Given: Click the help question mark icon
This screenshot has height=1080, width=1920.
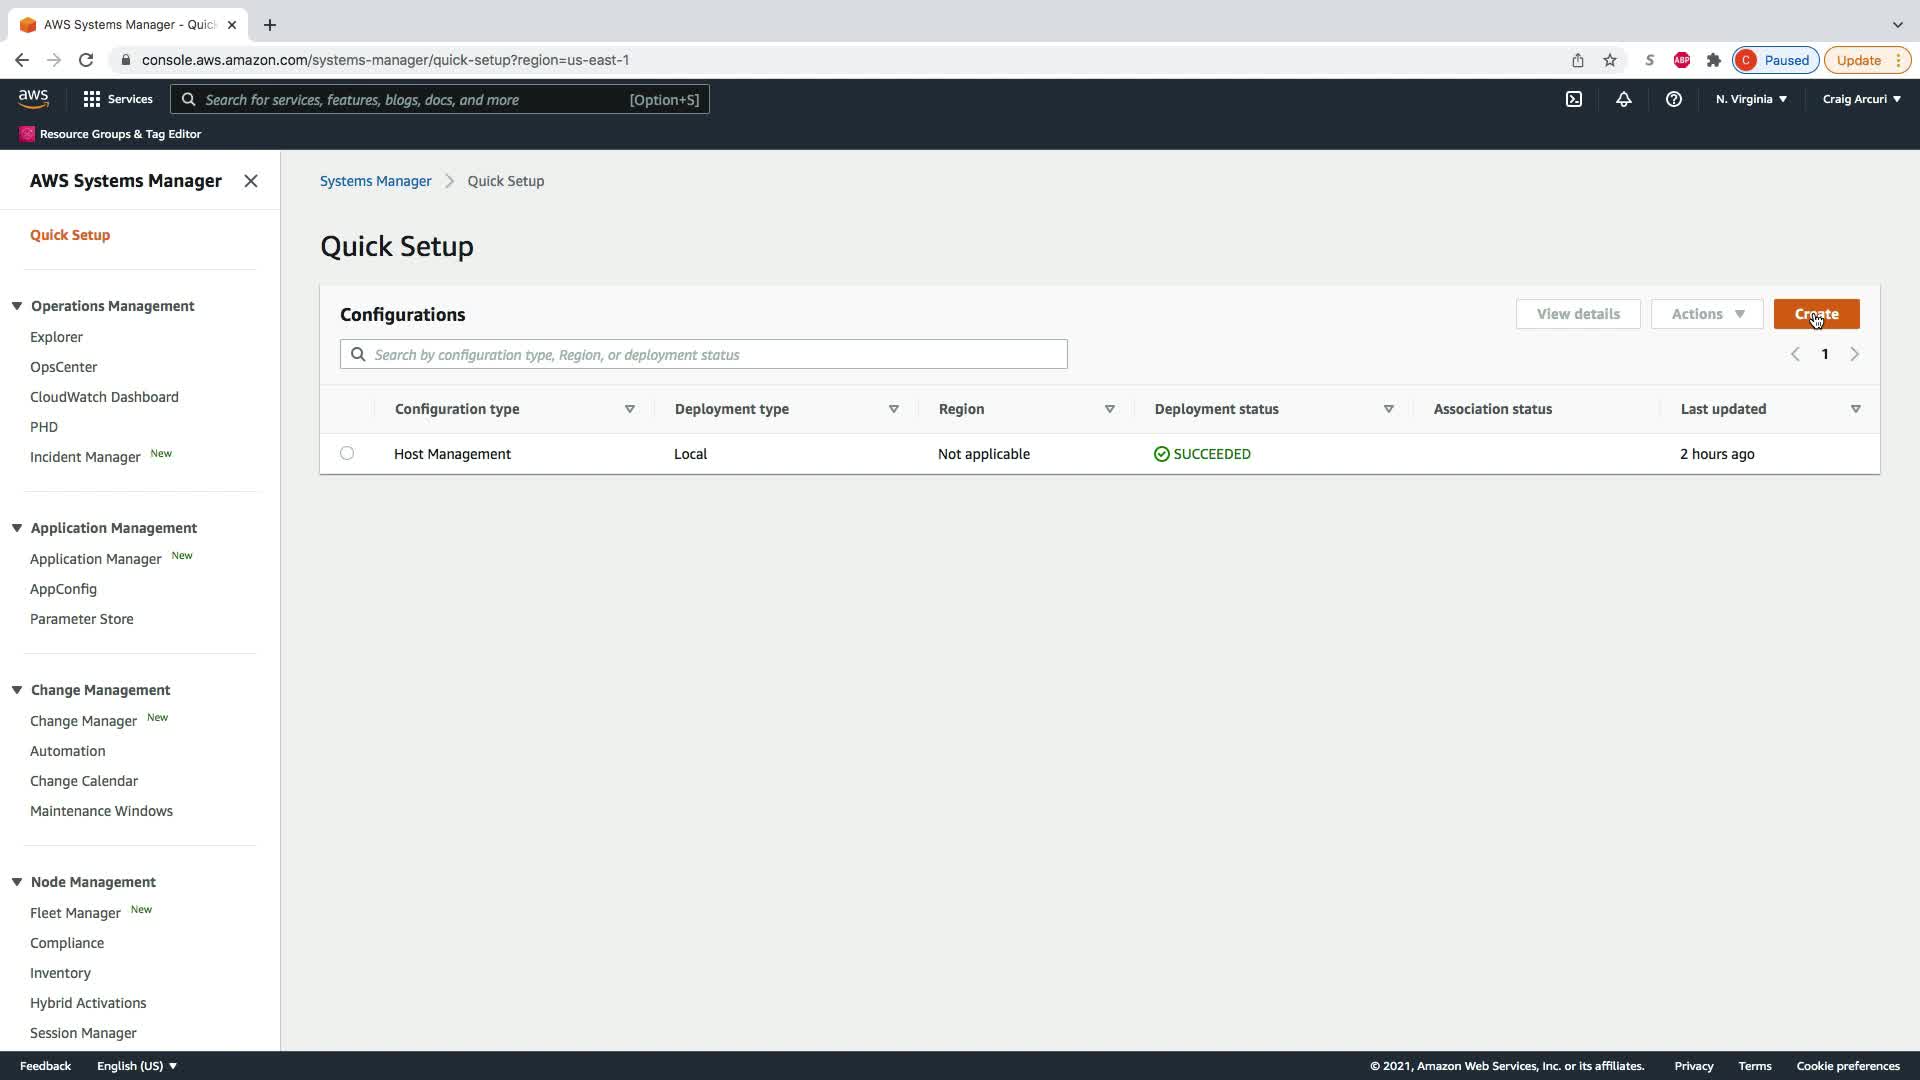Looking at the screenshot, I should (x=1674, y=99).
